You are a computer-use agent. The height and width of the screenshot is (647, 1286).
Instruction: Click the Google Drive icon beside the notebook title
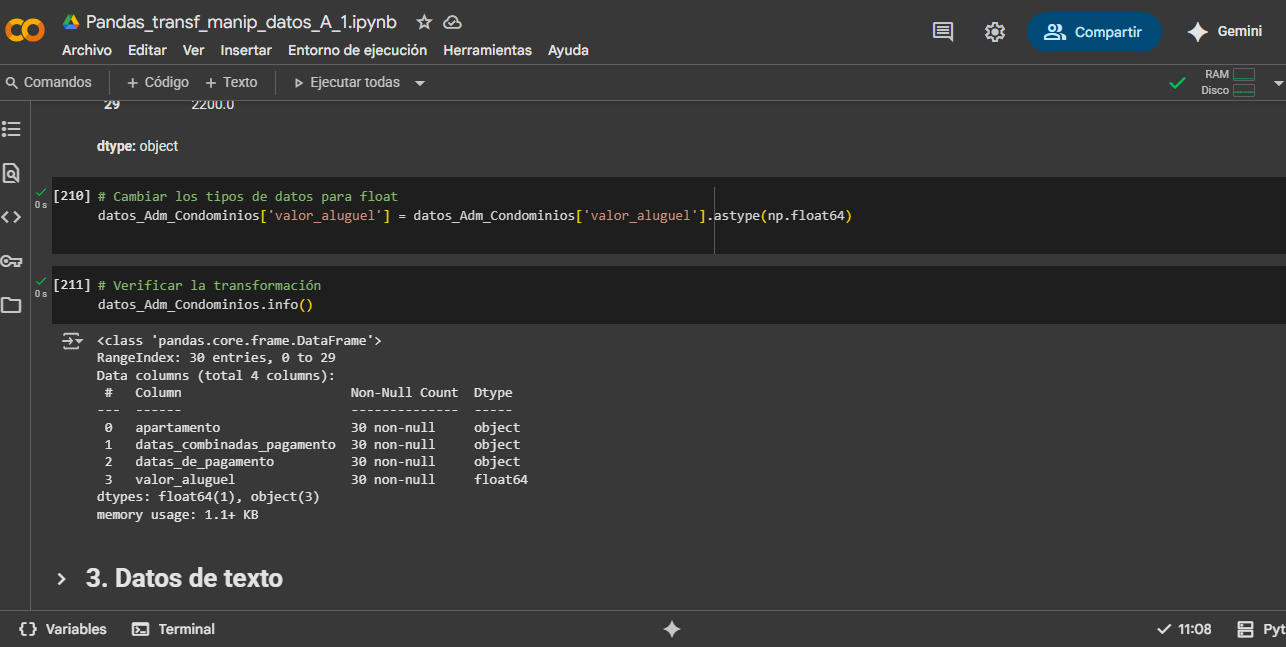71,22
